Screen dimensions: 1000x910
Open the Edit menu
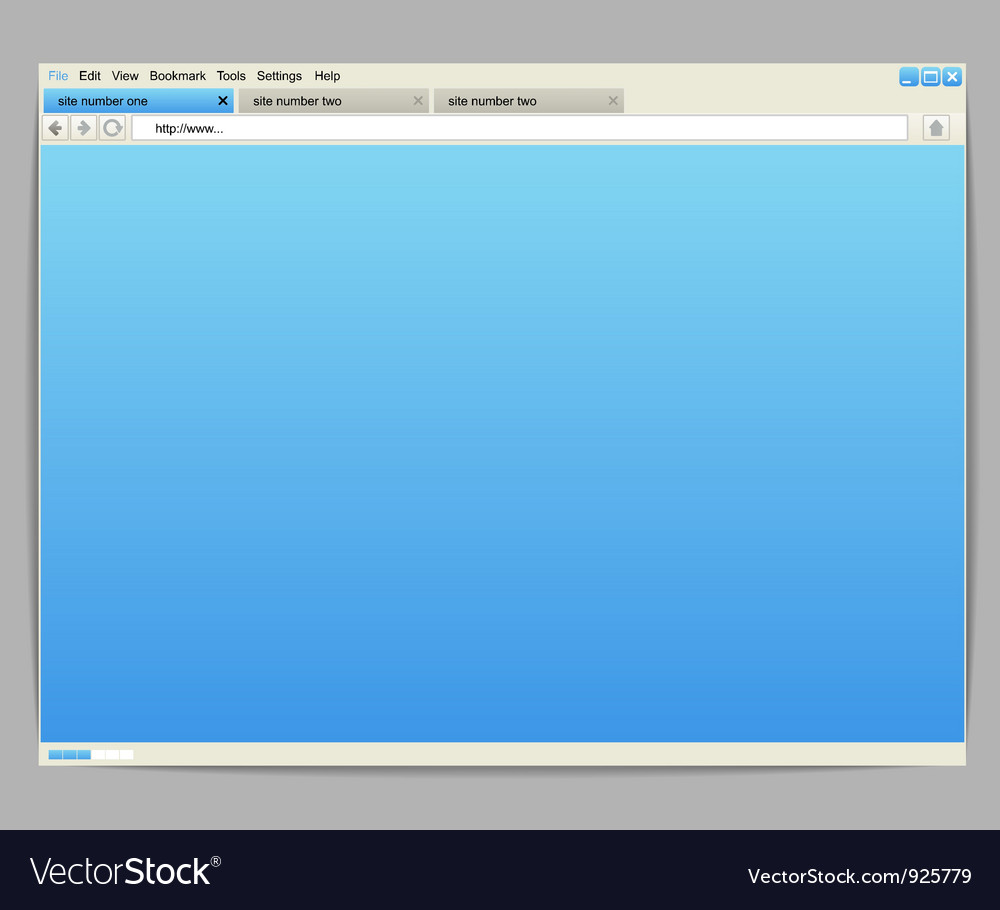tap(90, 76)
